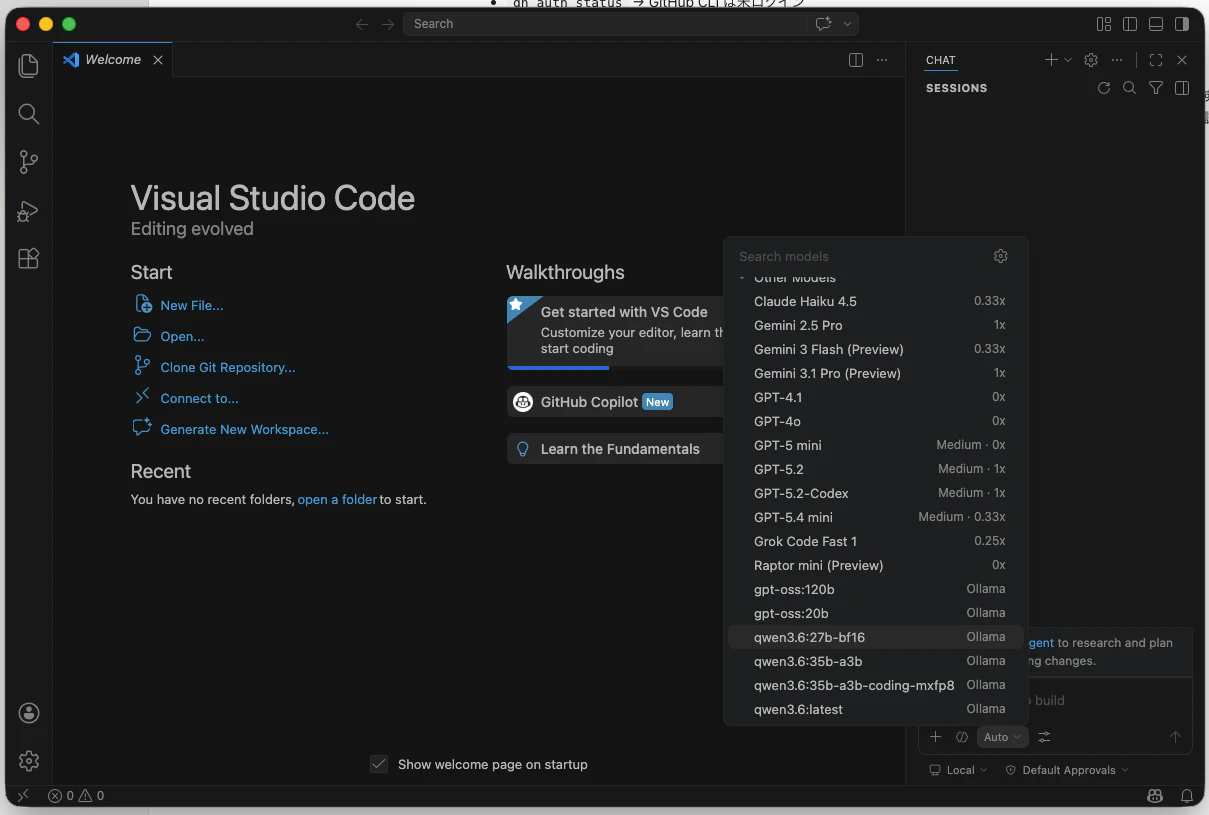Maximize the chat panel
Screen dimensions: 1209x815
click(x=1156, y=60)
